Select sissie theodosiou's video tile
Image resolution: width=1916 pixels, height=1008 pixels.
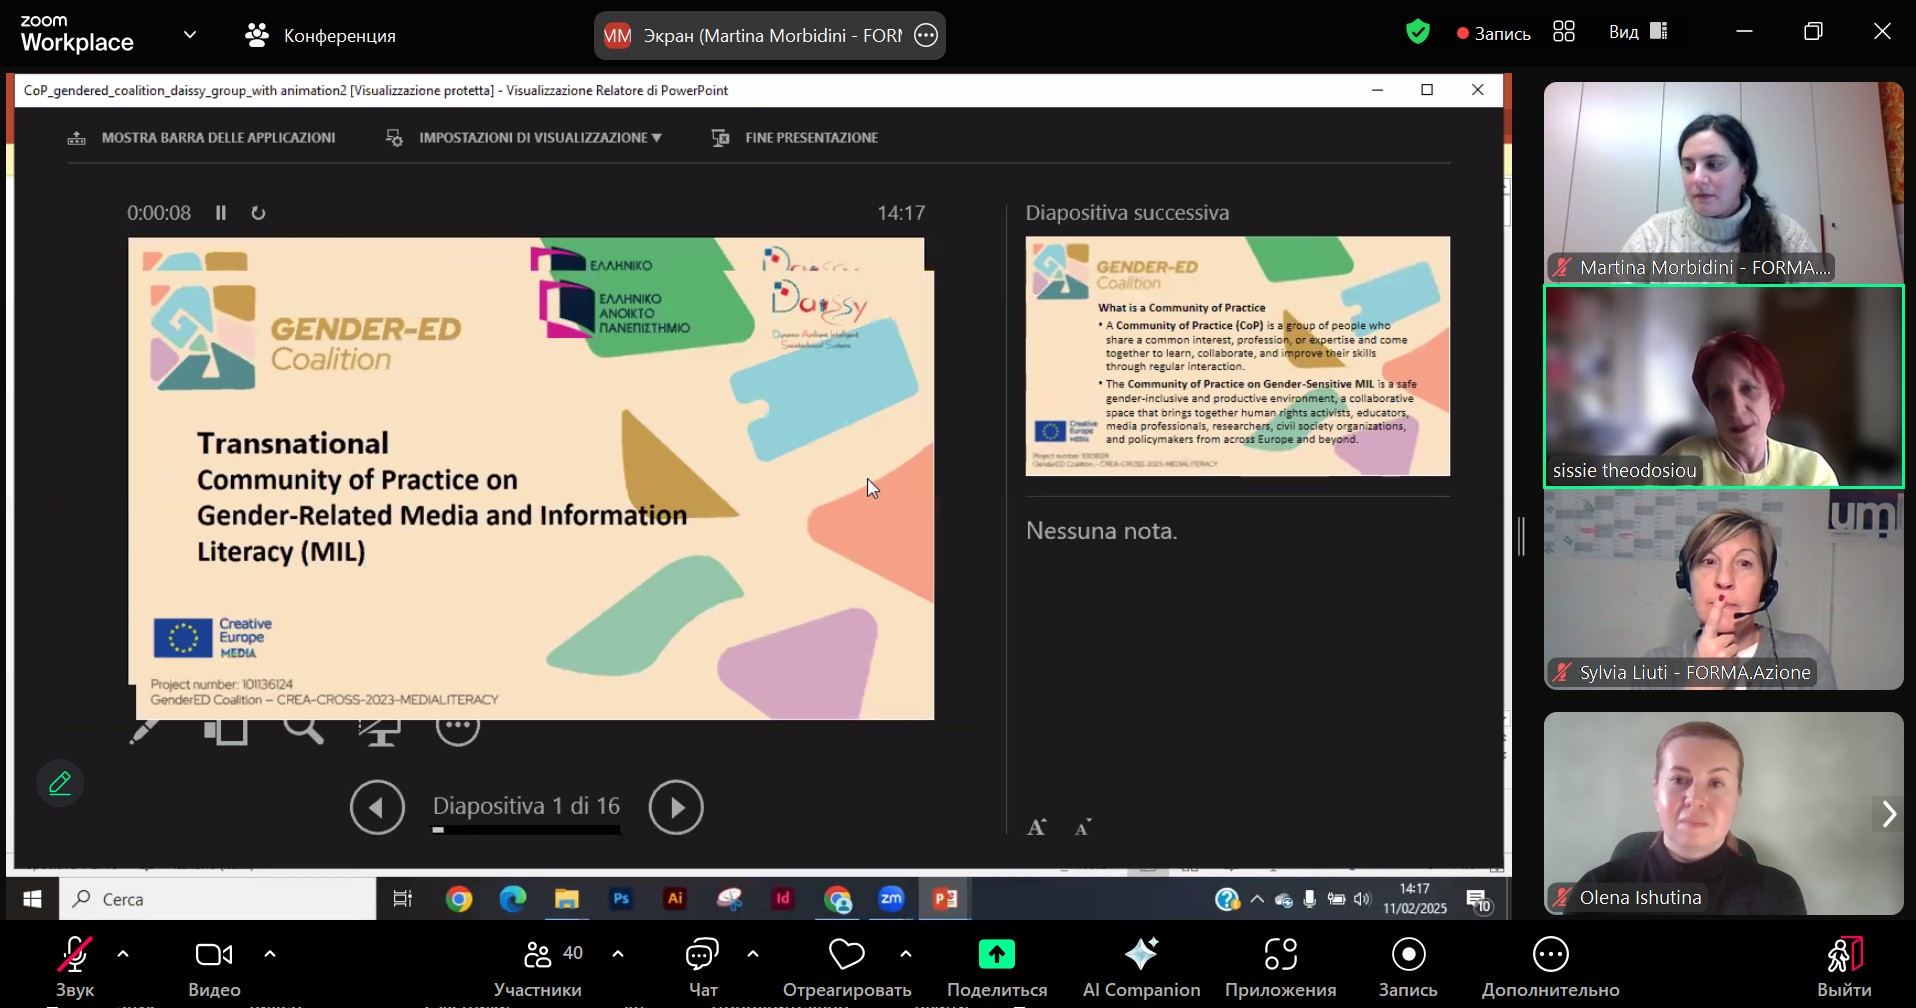(x=1724, y=387)
